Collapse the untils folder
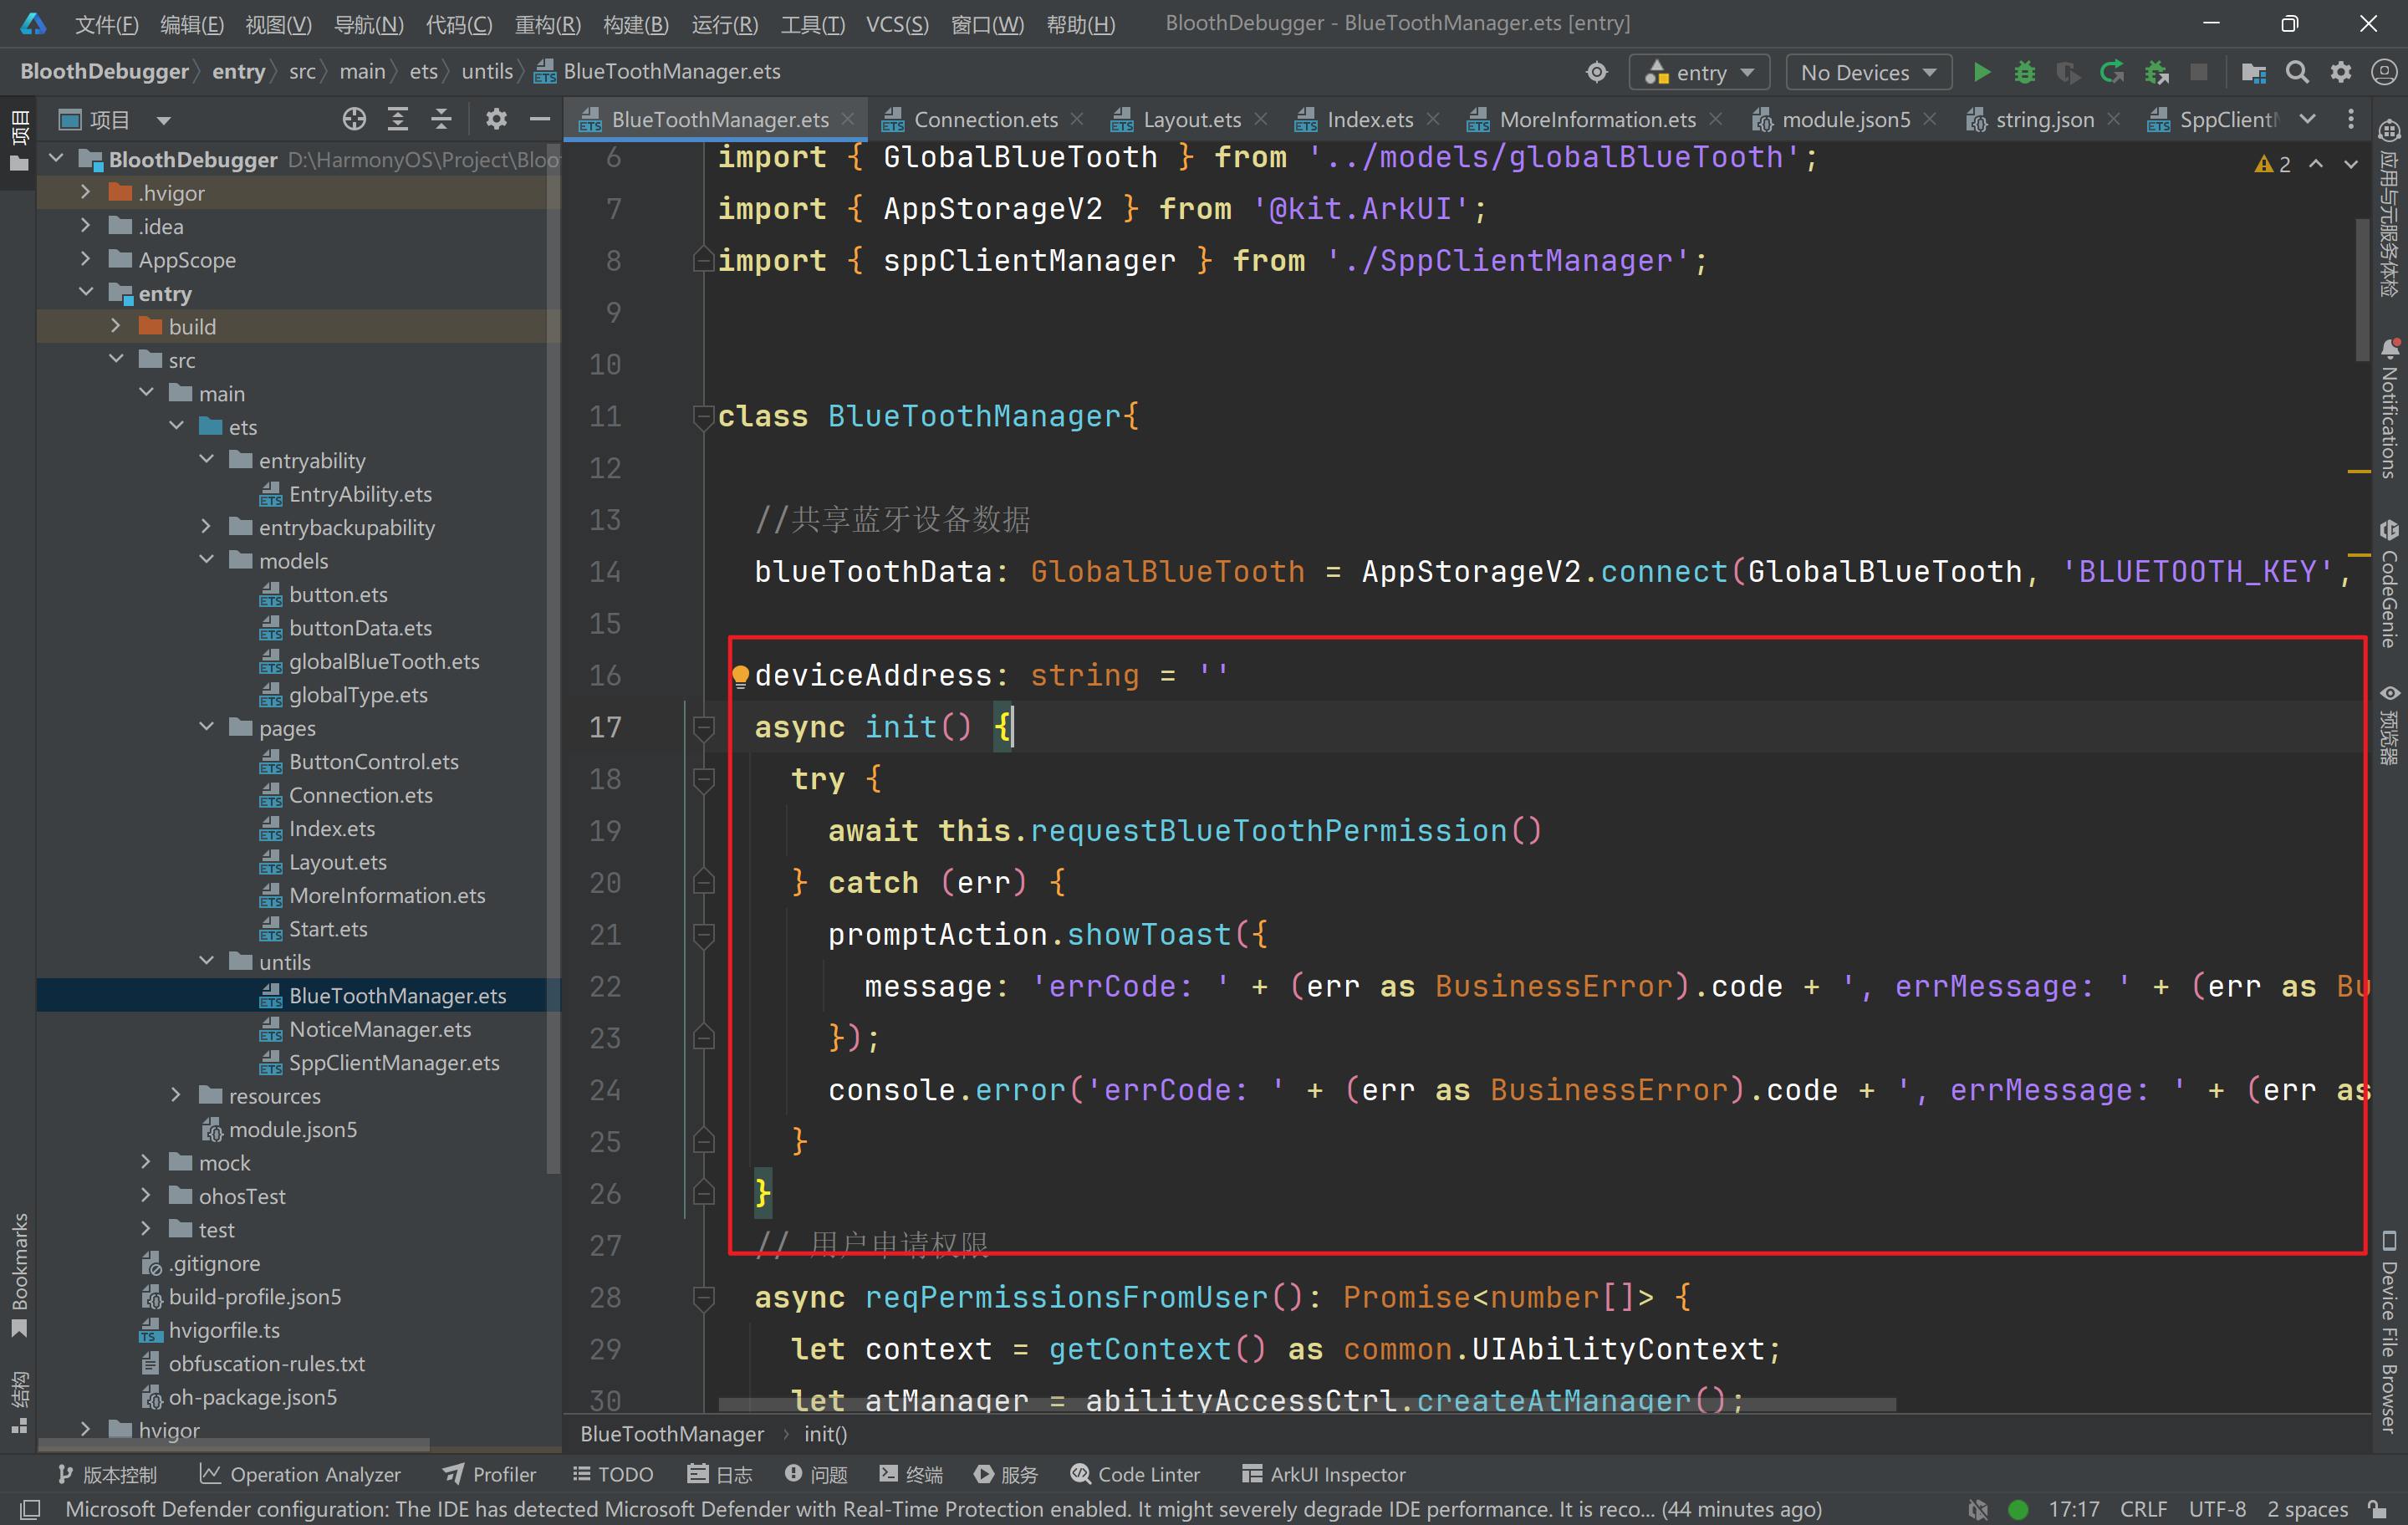This screenshot has height=1525, width=2408. tap(206, 962)
